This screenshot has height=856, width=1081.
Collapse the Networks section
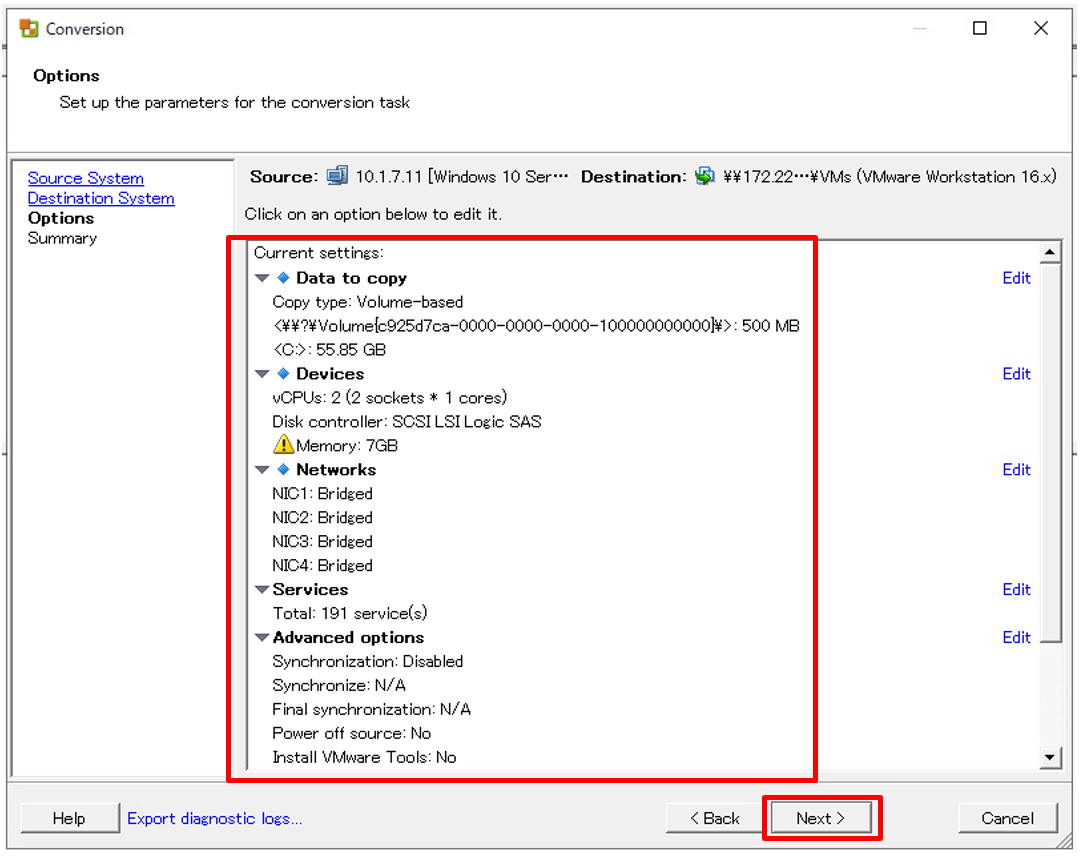pos(262,470)
